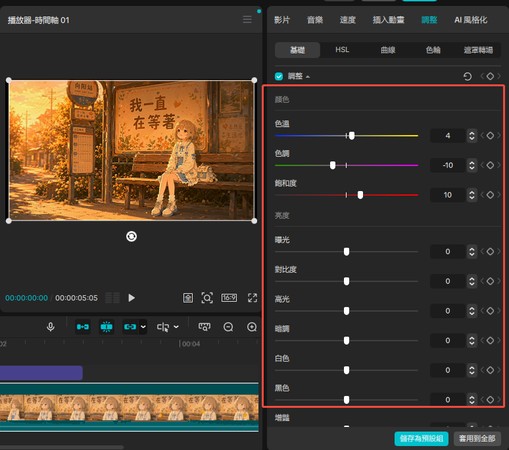This screenshot has height=450, width=509.
Task: Collapse the 調整 section caret
Action: 308,77
